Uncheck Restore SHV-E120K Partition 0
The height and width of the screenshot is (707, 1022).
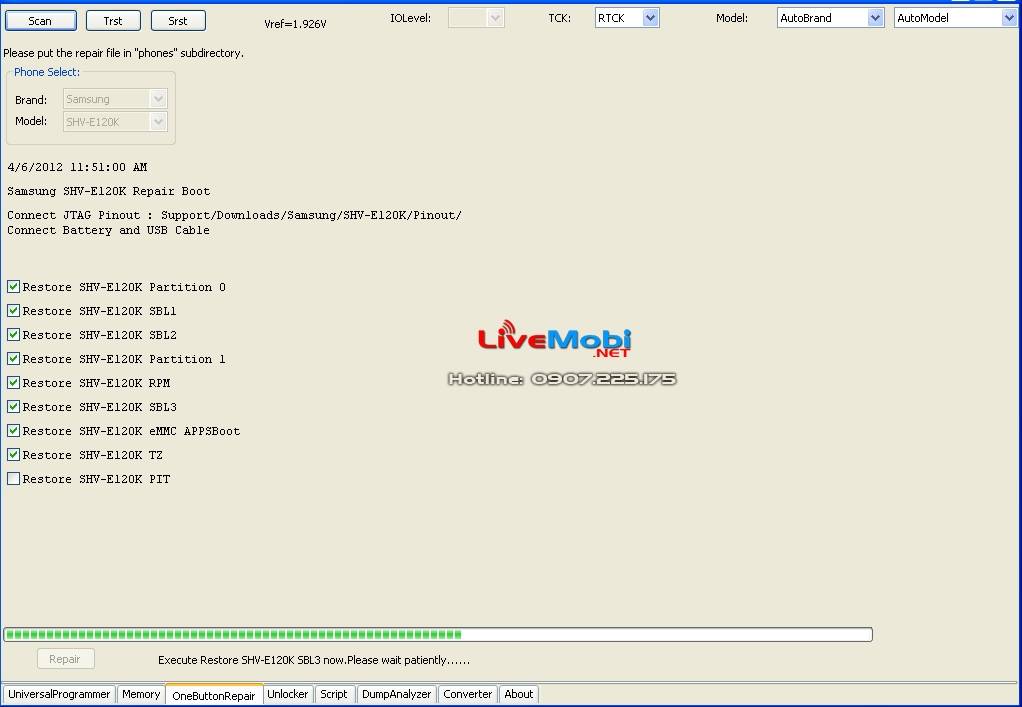pos(14,287)
